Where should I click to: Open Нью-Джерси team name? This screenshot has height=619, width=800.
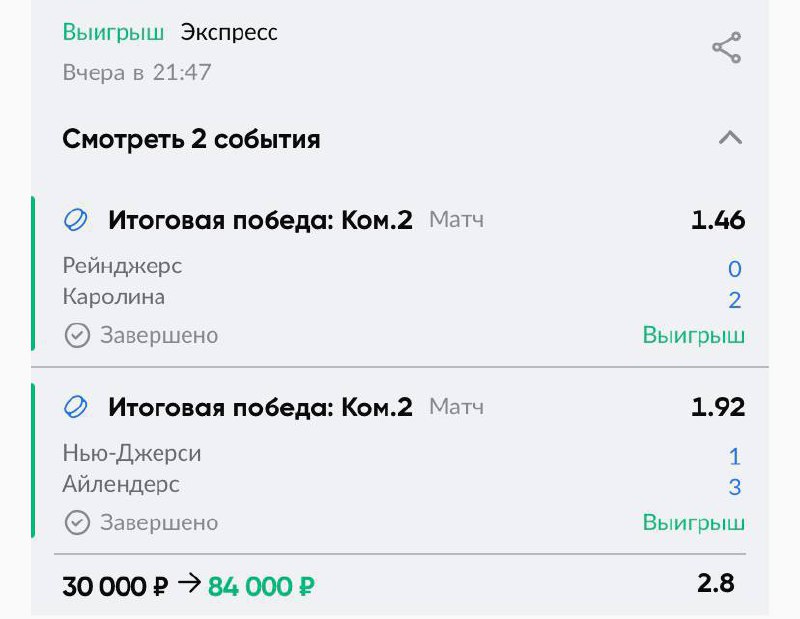pyautogui.click(x=131, y=454)
